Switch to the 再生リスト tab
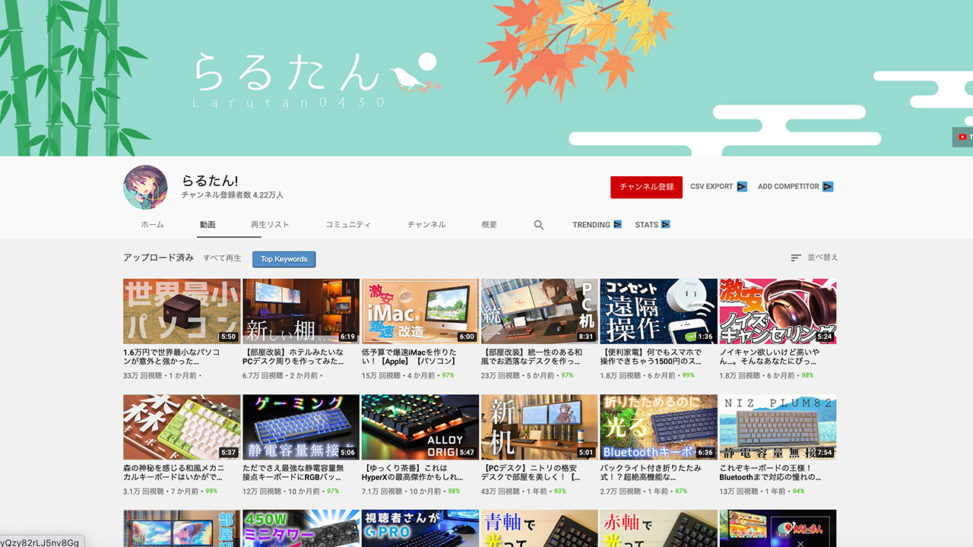 (270, 225)
